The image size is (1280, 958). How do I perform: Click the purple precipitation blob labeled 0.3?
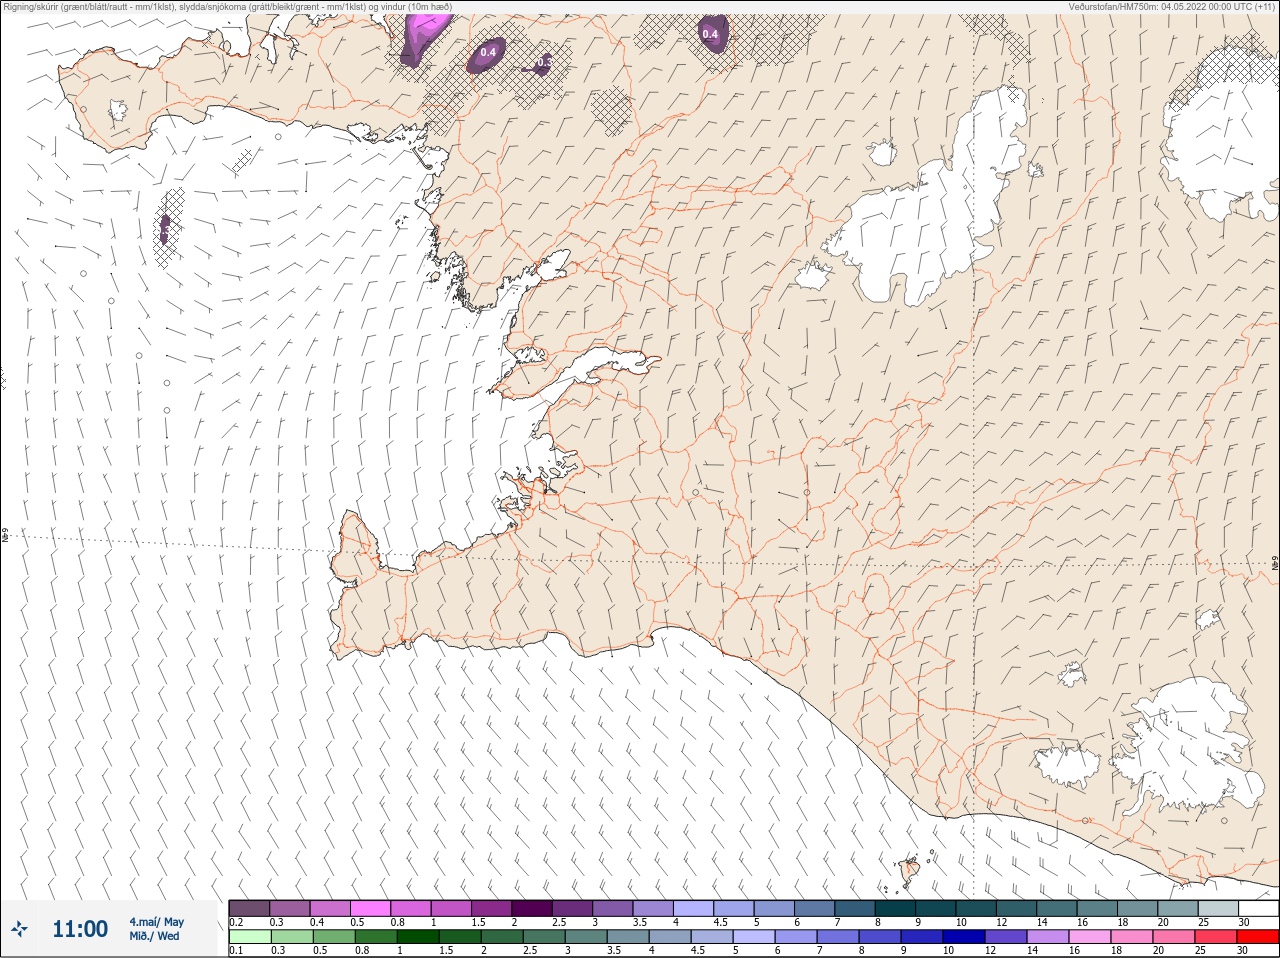coord(541,64)
